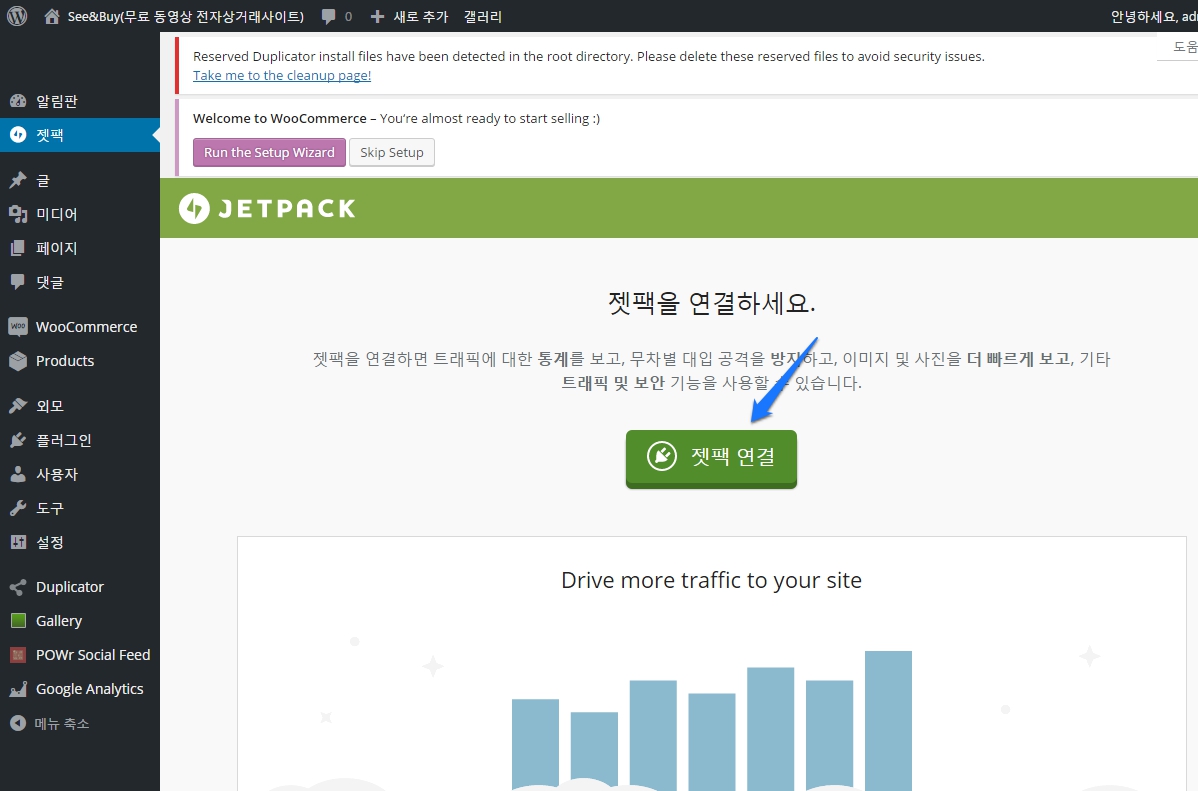This screenshot has width=1198, height=791.
Task: Click the plus icon for 새로 추가
Action: pyautogui.click(x=377, y=16)
